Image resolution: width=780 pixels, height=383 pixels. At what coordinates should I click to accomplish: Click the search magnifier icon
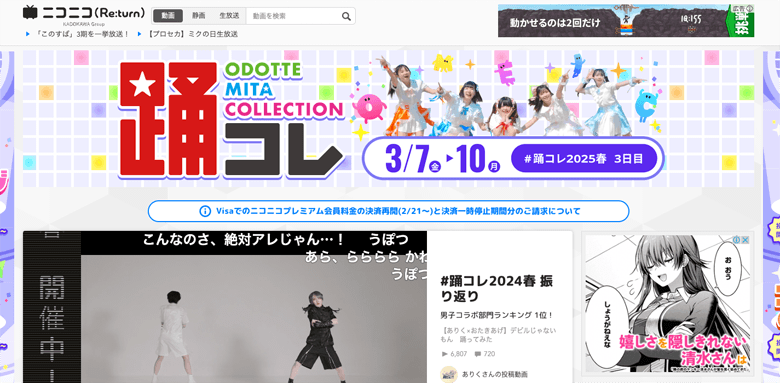[x=346, y=16]
